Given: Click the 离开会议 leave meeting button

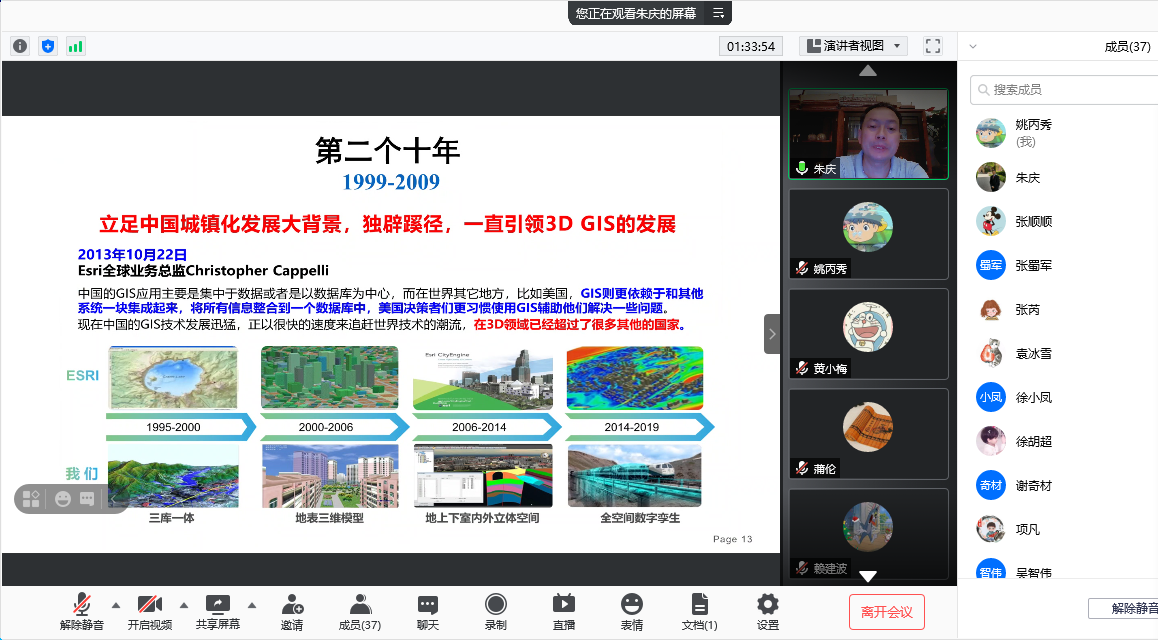Looking at the screenshot, I should coord(886,612).
